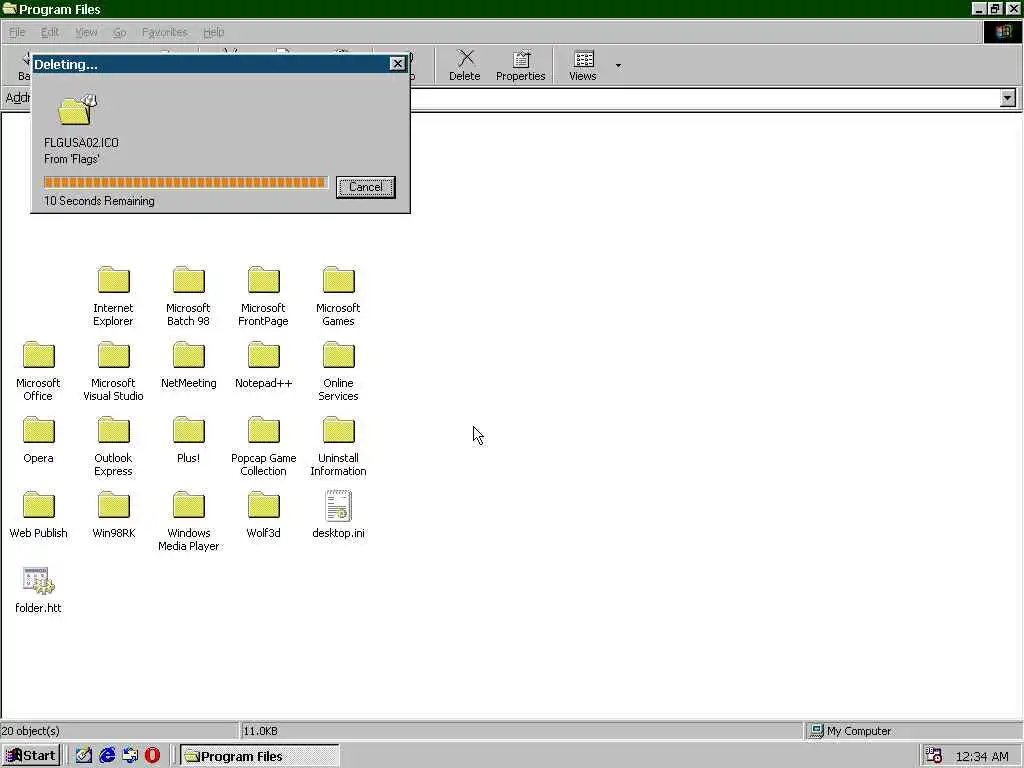1024x768 pixels.
Task: Click the FLGUSA02.ICO filename text
Action: (81, 142)
